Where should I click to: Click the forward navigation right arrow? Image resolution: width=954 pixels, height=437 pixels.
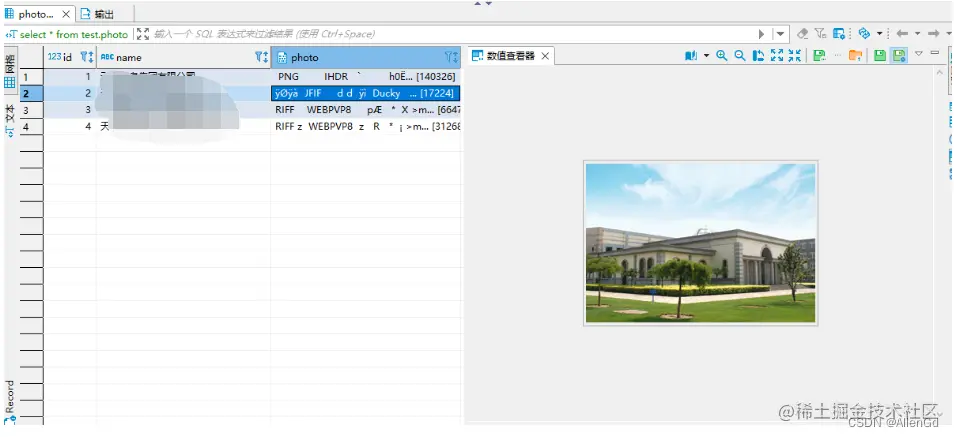click(933, 33)
